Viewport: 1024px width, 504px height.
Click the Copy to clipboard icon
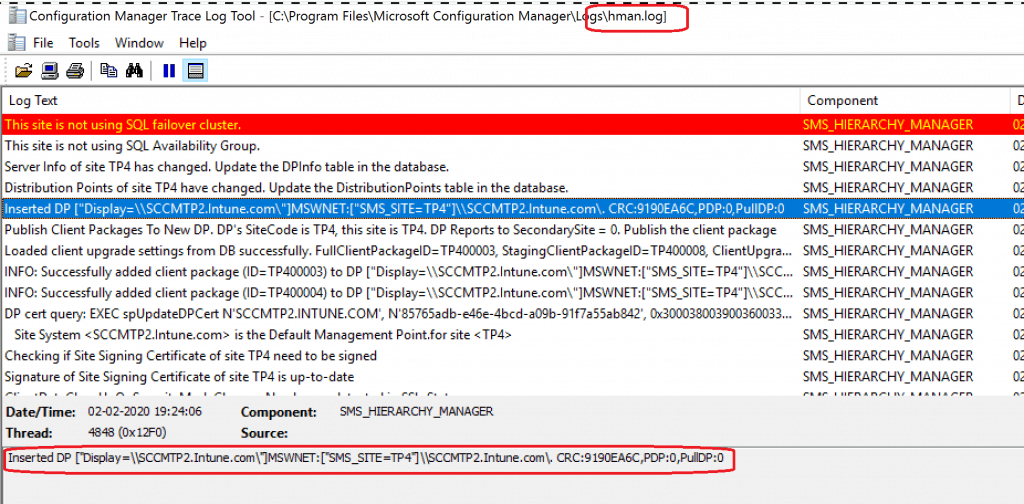pyautogui.click(x=109, y=71)
